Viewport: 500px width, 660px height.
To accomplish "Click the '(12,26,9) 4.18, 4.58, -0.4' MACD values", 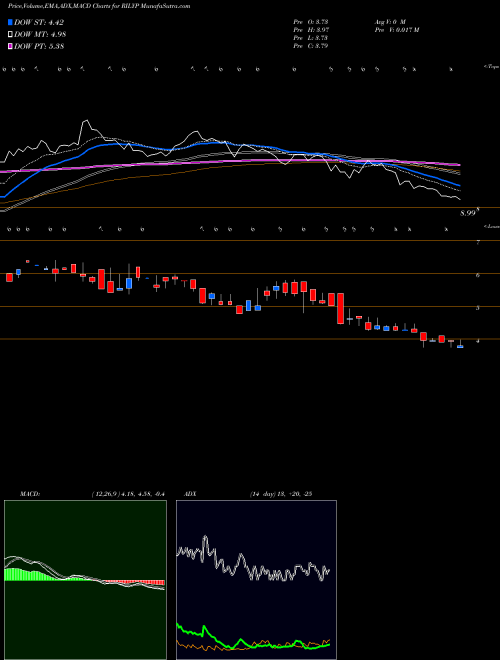I will (128, 494).
